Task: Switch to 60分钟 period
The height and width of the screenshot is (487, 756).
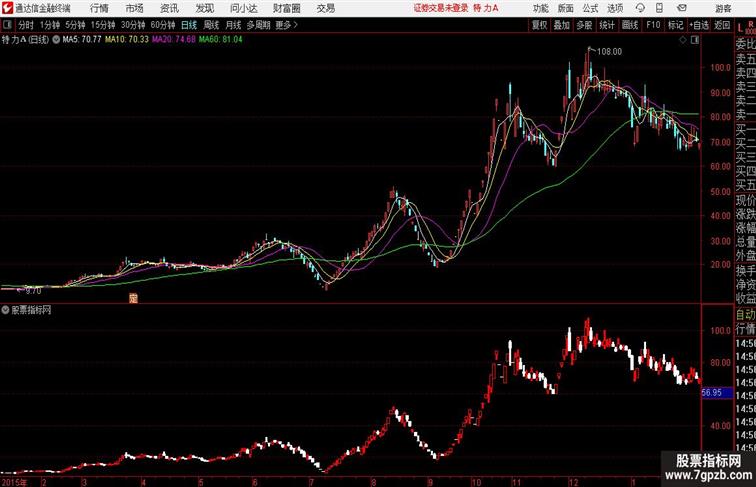Action: coord(163,25)
